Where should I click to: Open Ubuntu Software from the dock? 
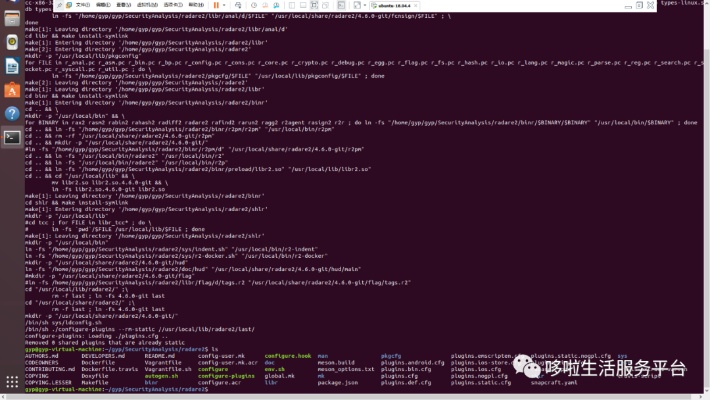pyautogui.click(x=10, y=91)
